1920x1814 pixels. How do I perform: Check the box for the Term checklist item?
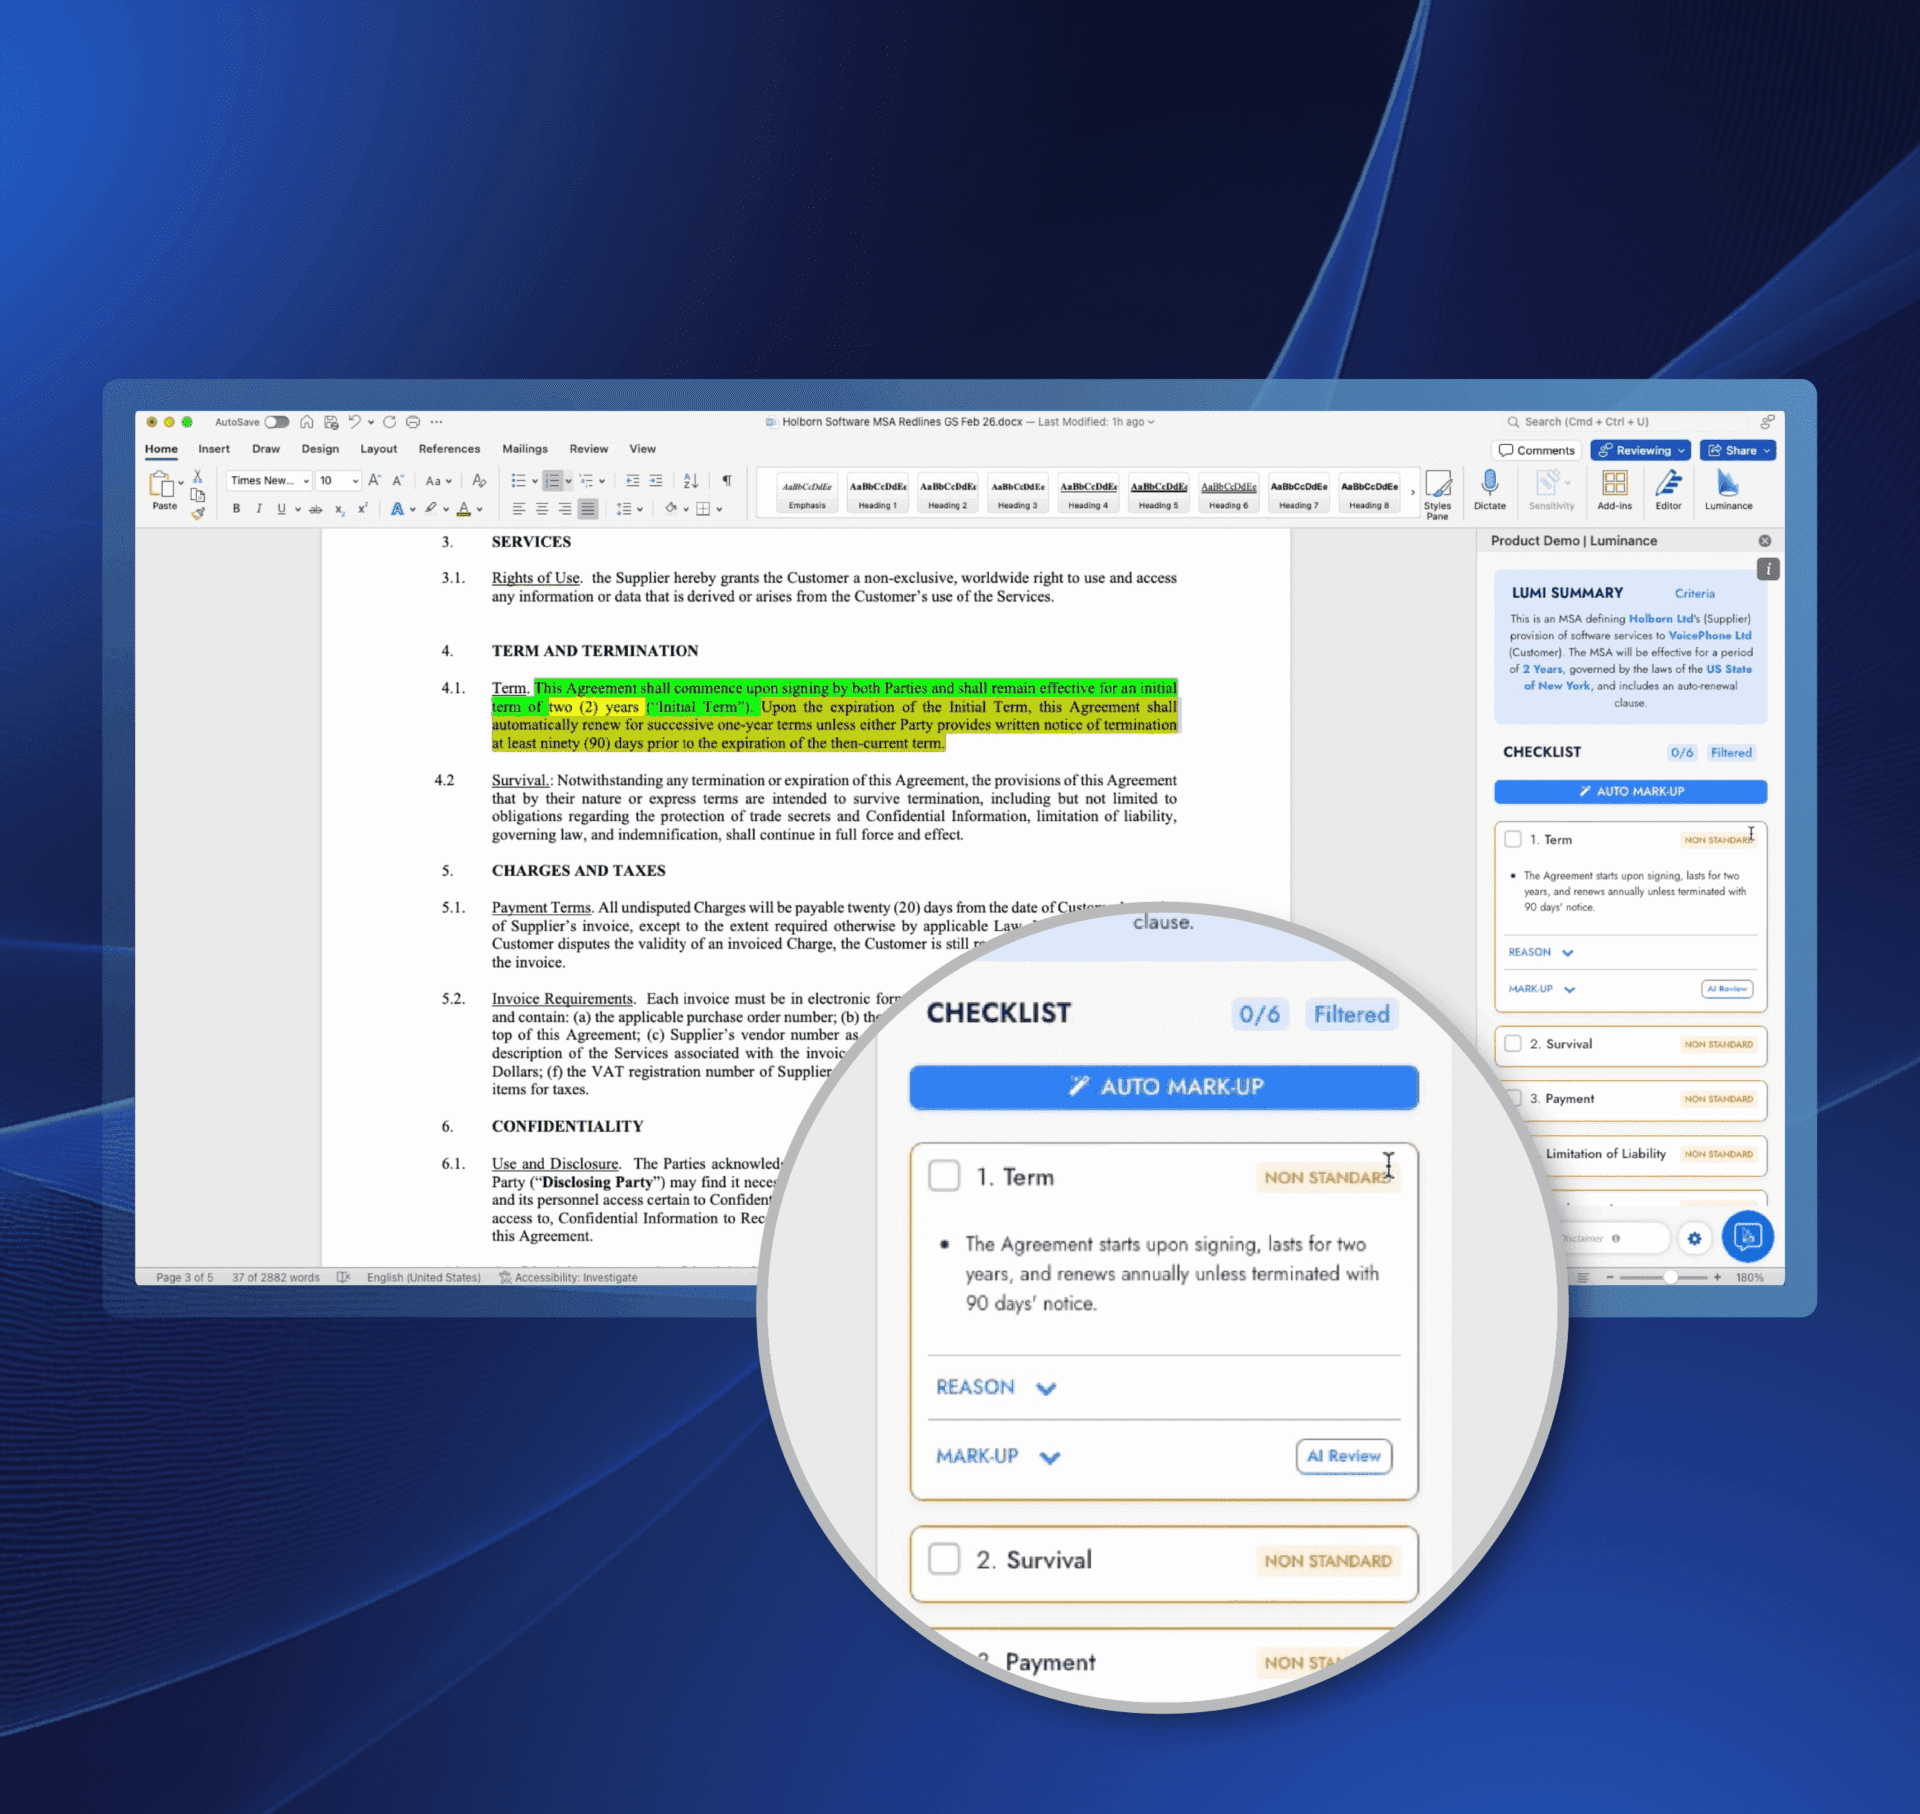click(x=944, y=1176)
